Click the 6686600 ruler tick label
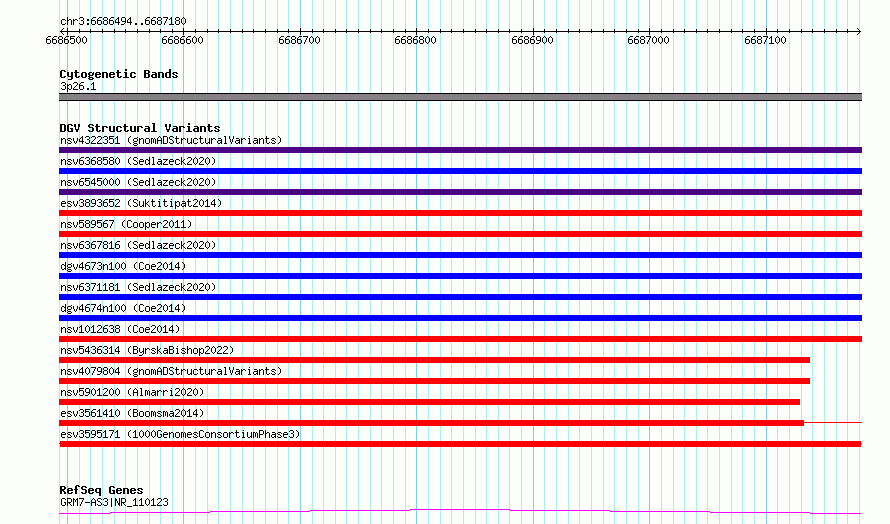 point(182,40)
